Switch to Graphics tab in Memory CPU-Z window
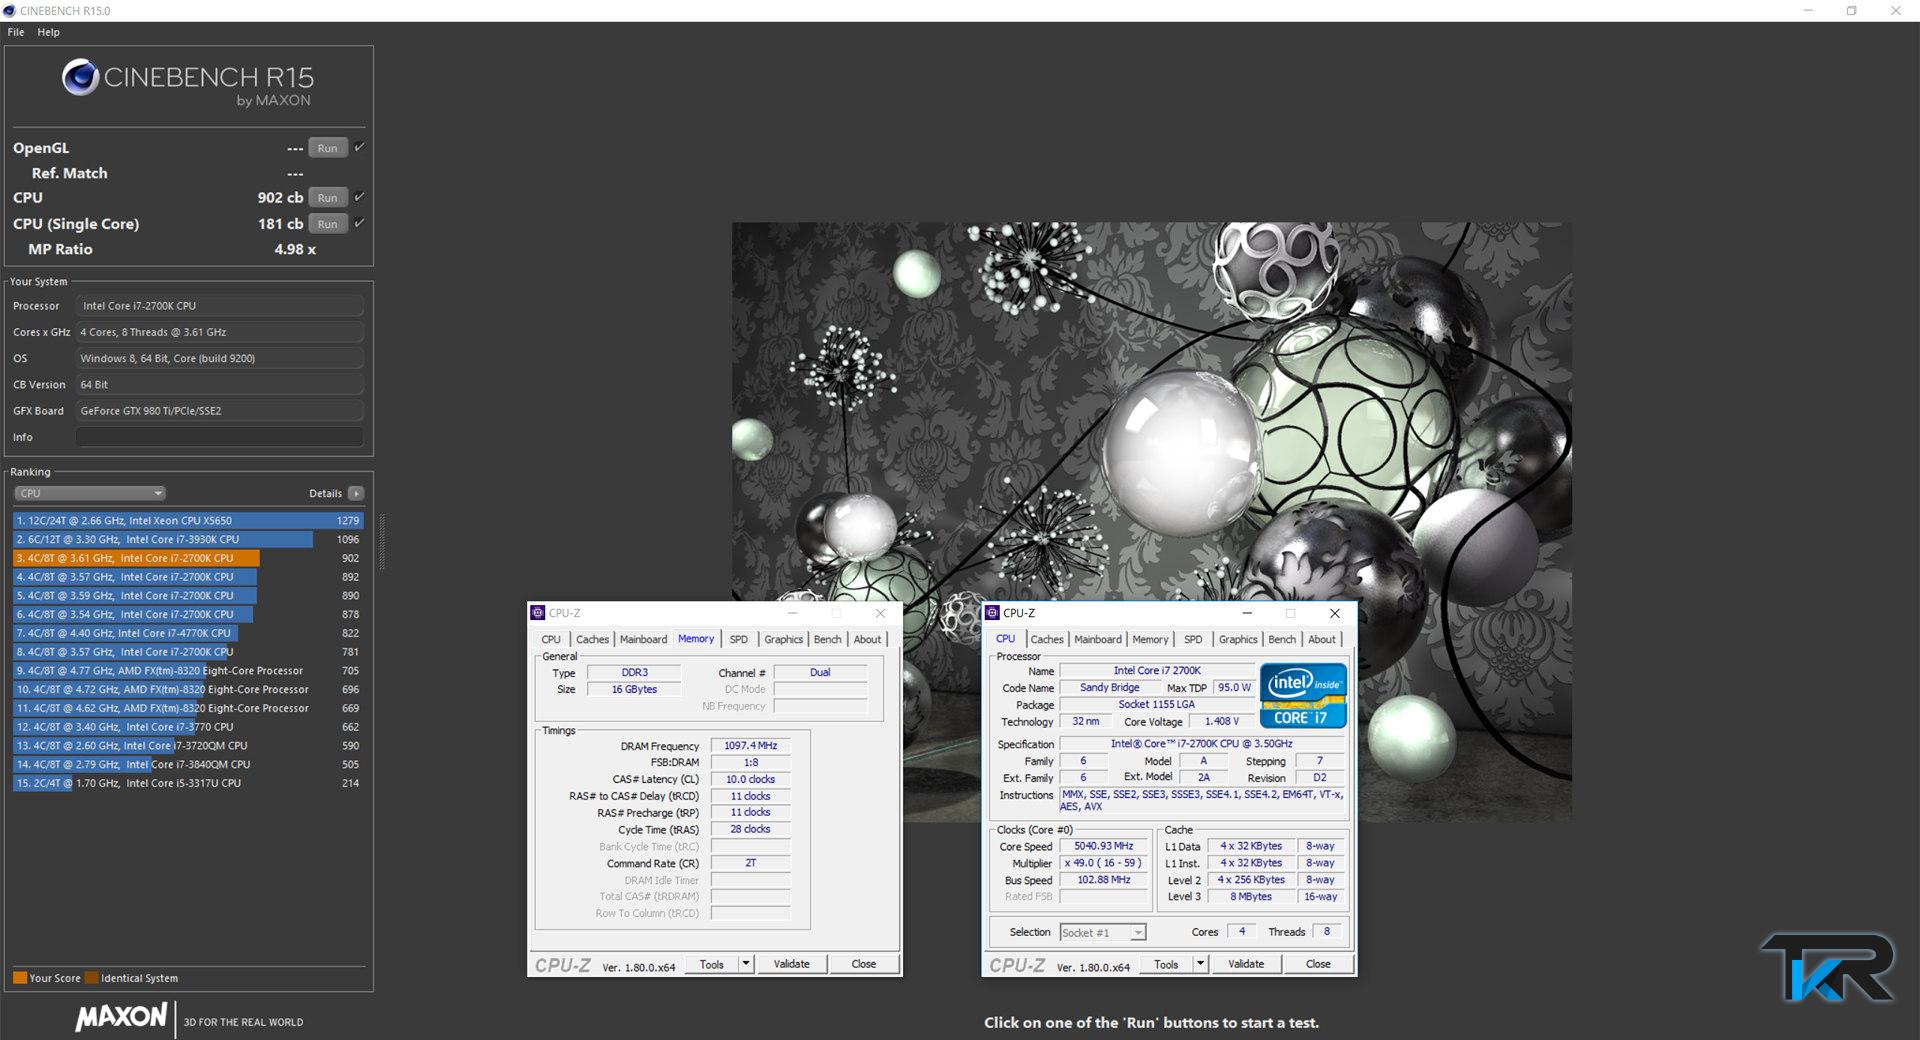The image size is (1920, 1040). 783,639
